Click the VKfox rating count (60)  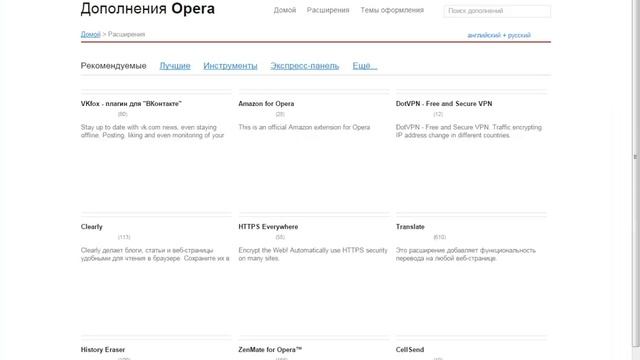coord(122,114)
